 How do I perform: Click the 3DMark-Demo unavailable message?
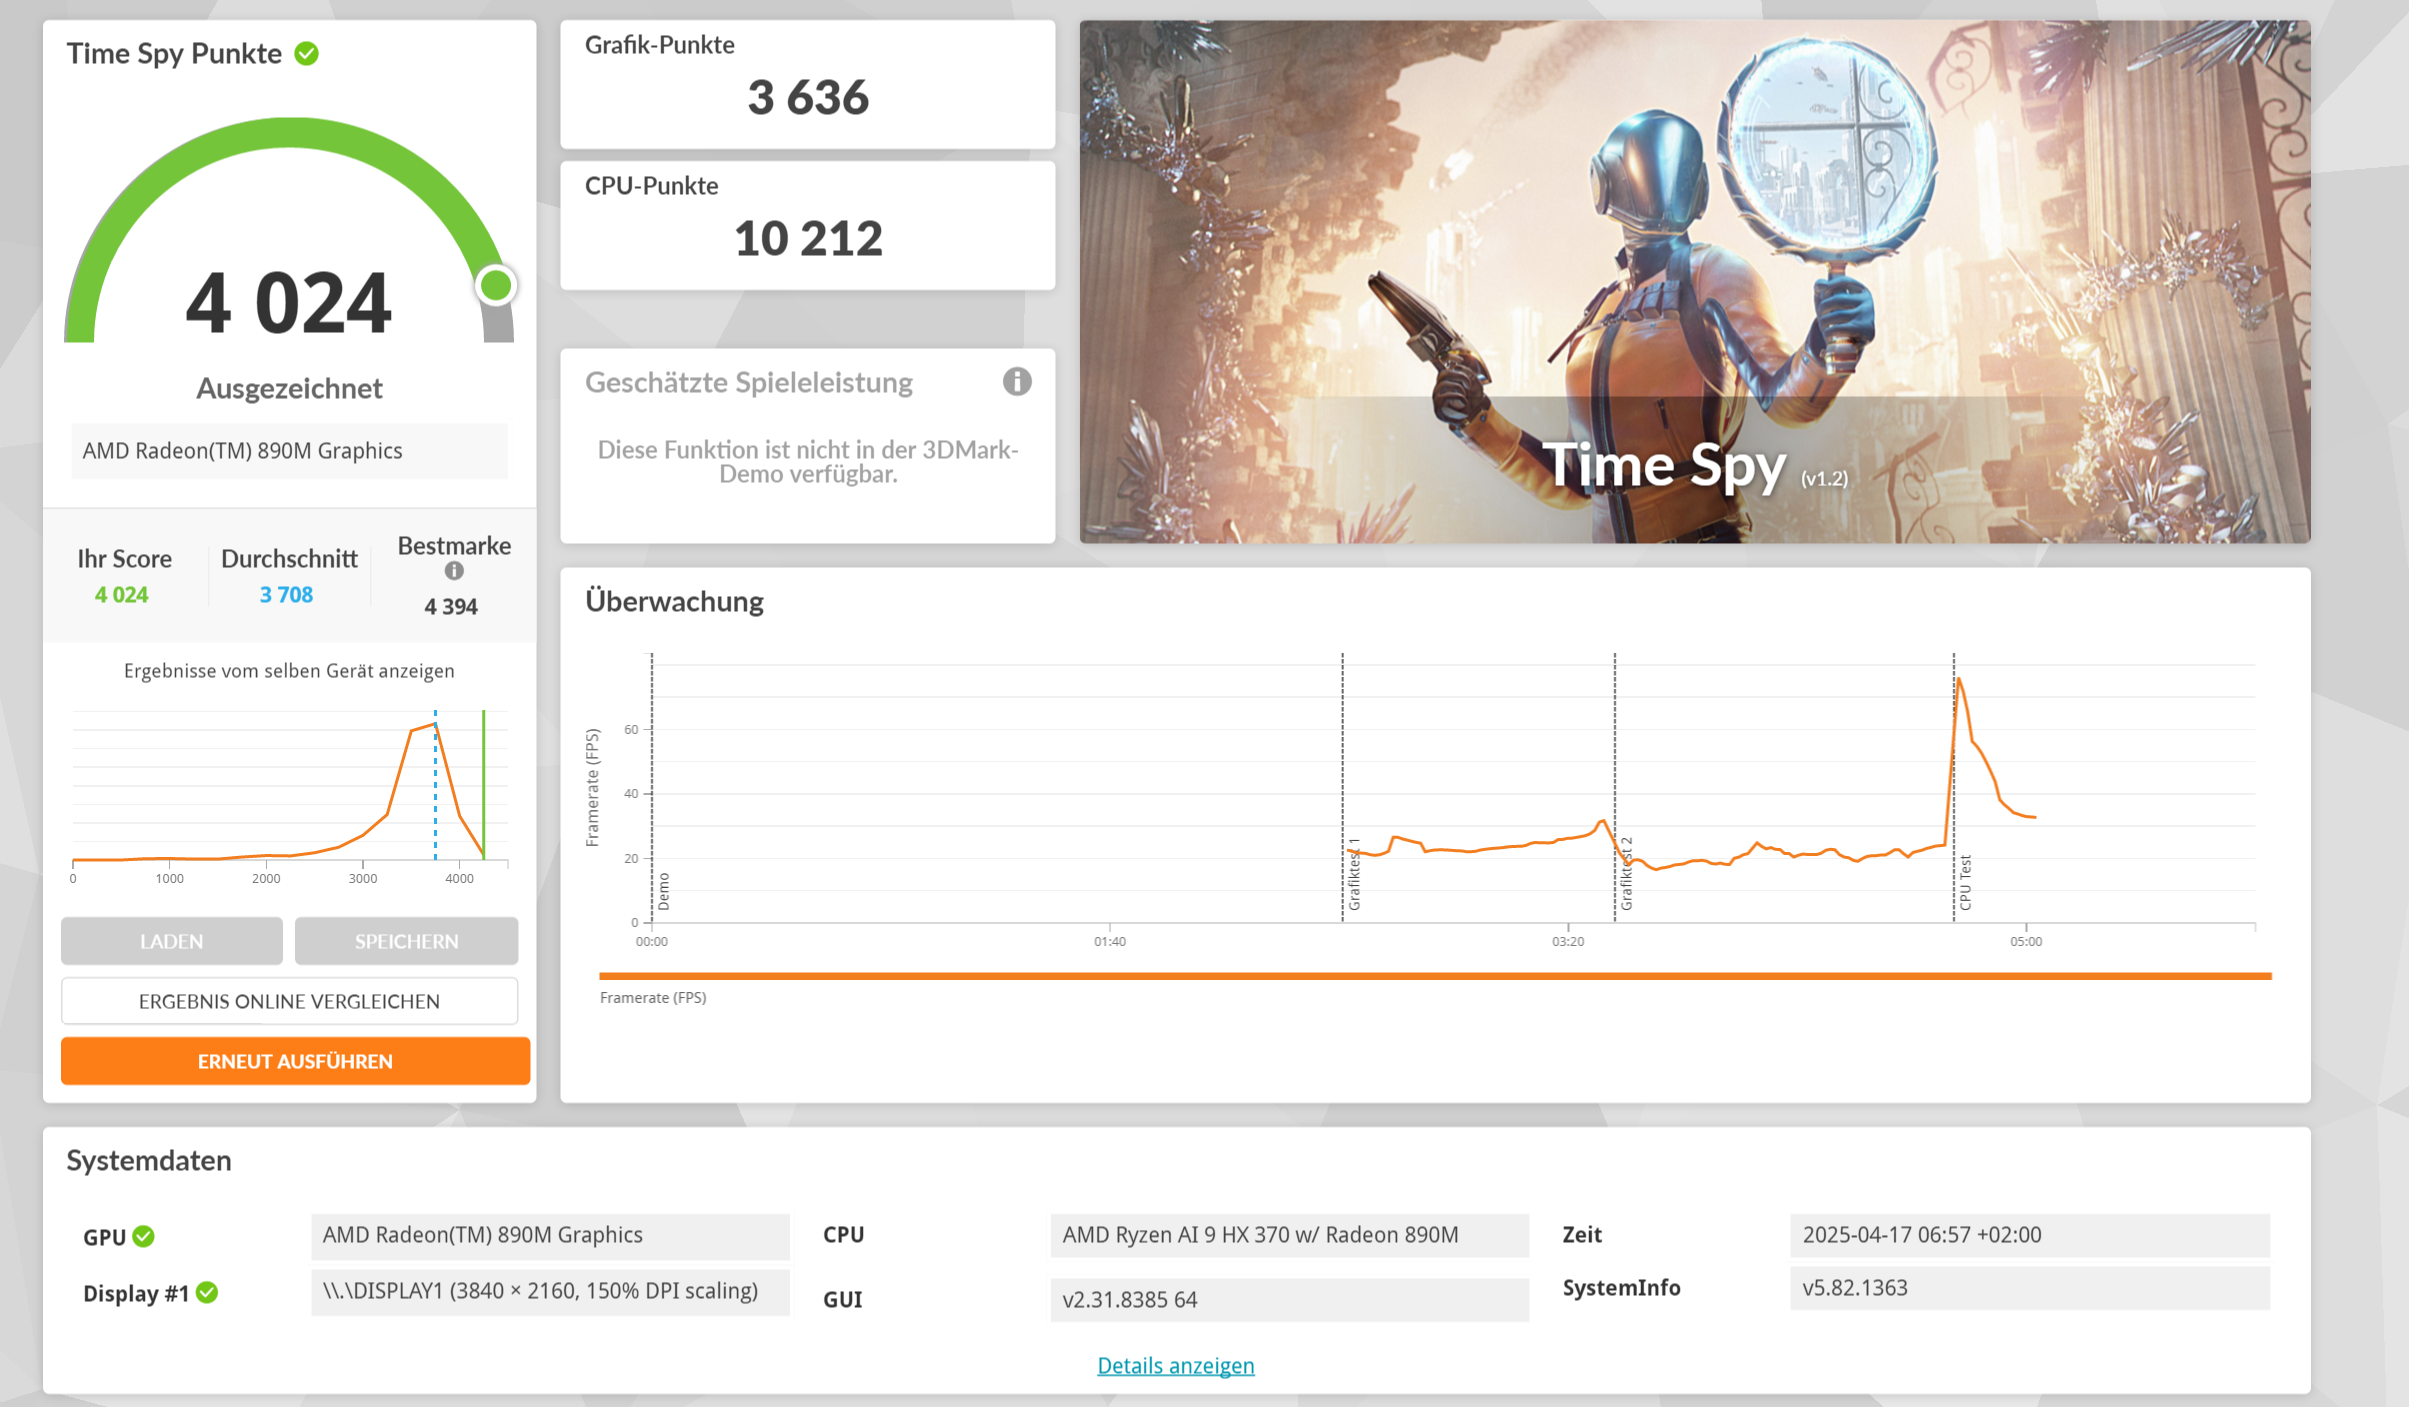[x=808, y=462]
